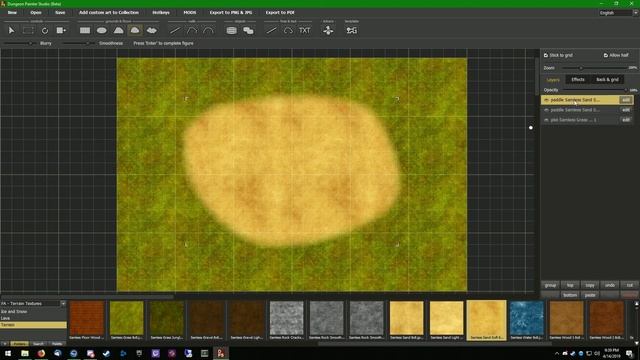Select the ellipse ground shape tool
The image size is (640, 360).
(x=102, y=31)
